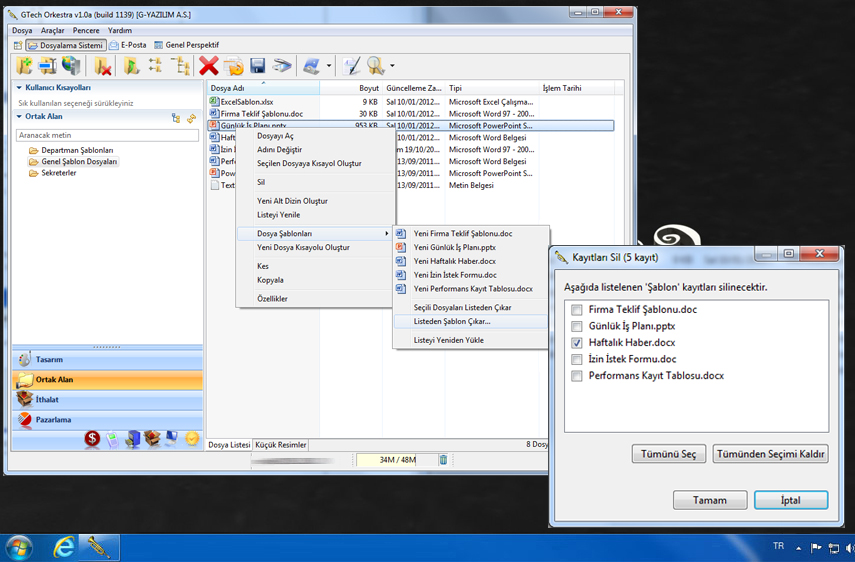
Task: Click the 'Aranacak metin' search field
Action: click(107, 135)
